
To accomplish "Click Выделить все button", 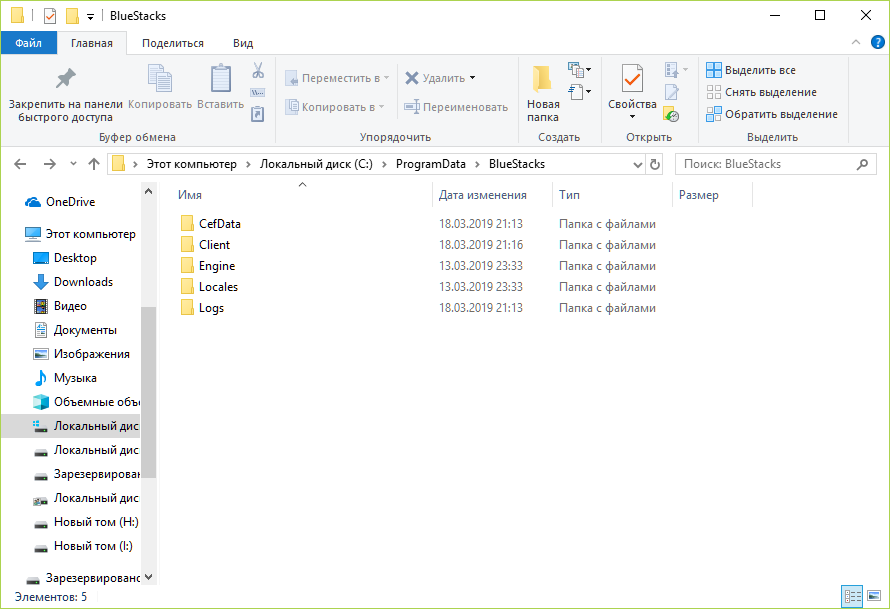I will click(x=751, y=70).
